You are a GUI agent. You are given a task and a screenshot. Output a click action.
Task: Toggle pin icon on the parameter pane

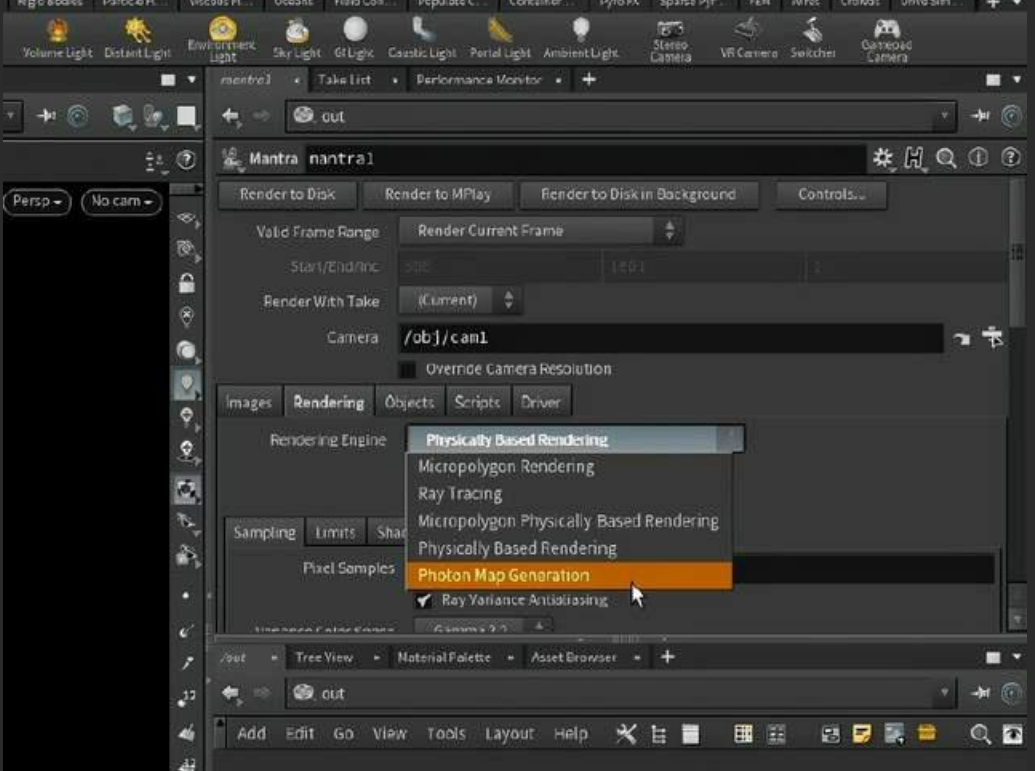click(980, 116)
